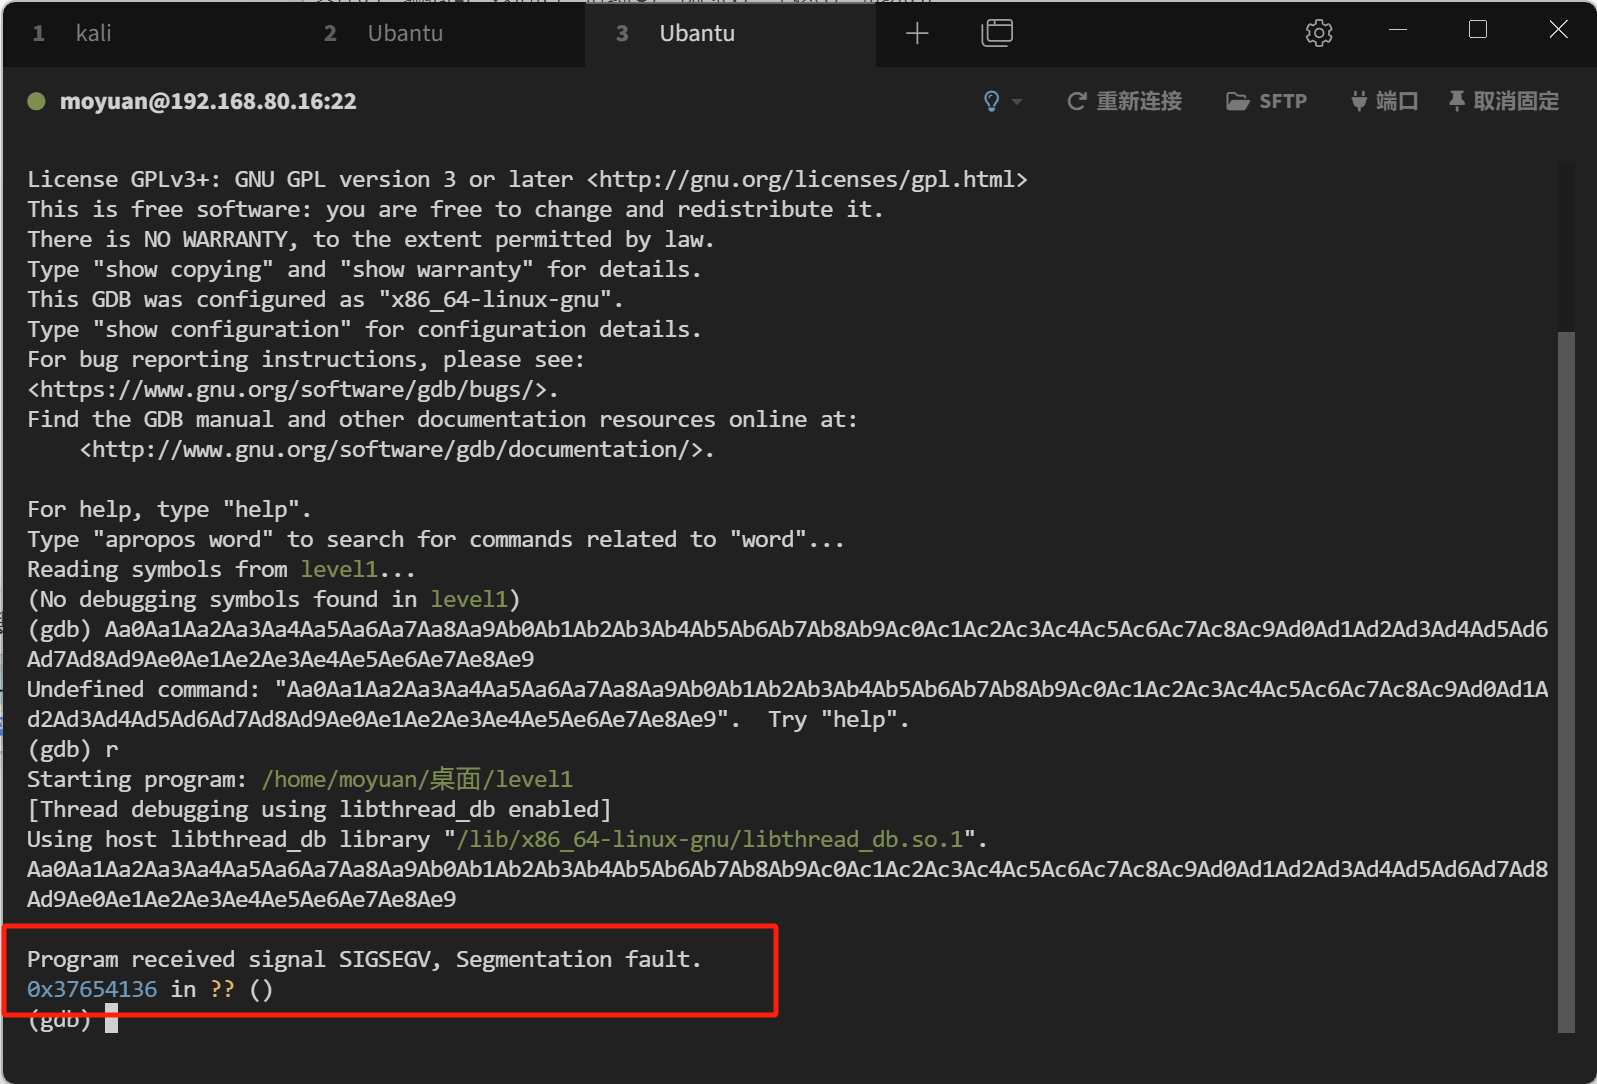Click the gnu.org gpl.html license link
This screenshot has height=1084, width=1597.
[x=807, y=180]
